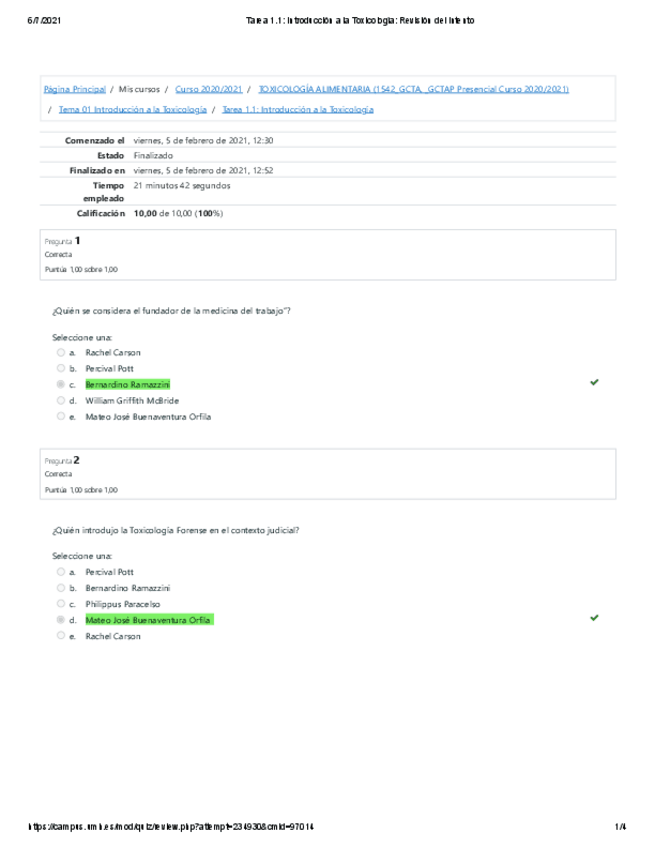Click the green checkmark beside Bernardino Ramazzini
The image size is (655, 848).
click(x=594, y=382)
